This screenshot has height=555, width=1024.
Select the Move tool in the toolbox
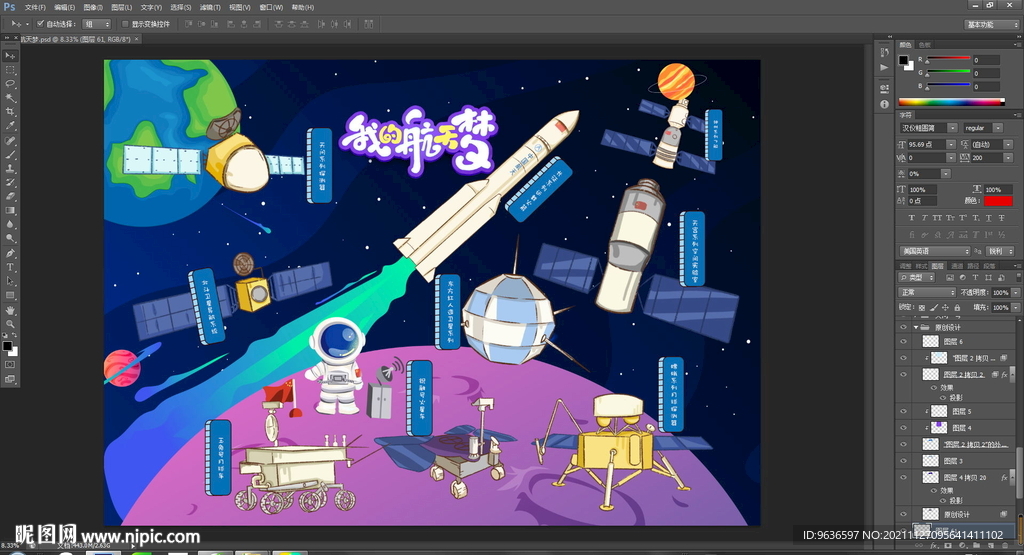coord(10,56)
